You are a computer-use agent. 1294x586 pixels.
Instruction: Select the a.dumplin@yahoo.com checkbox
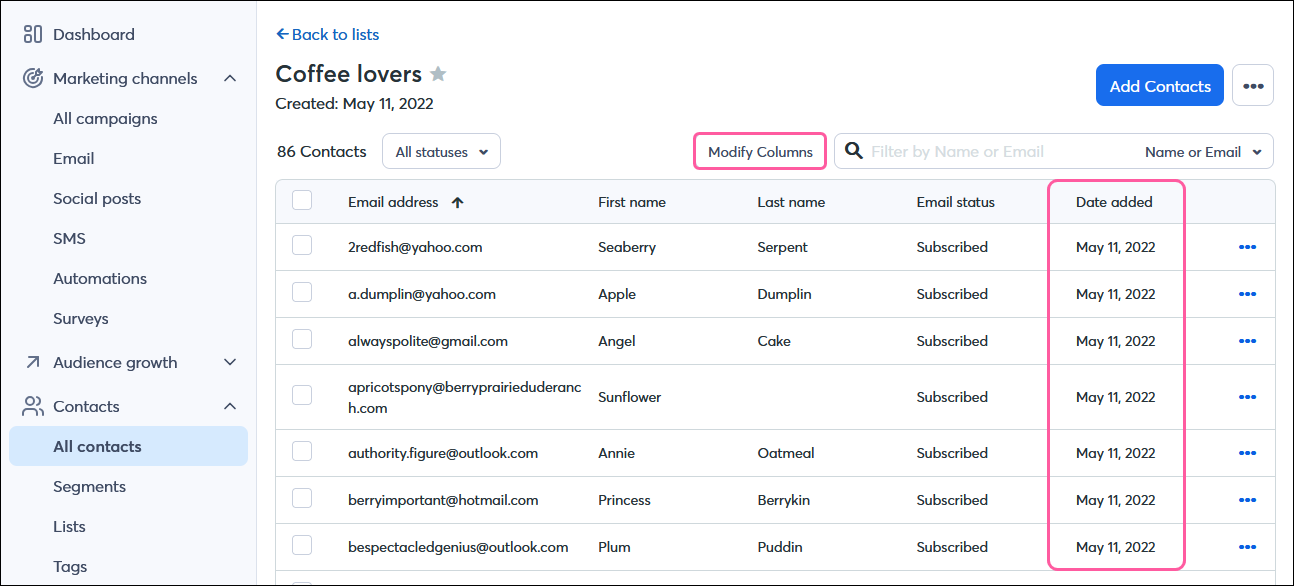pos(302,293)
